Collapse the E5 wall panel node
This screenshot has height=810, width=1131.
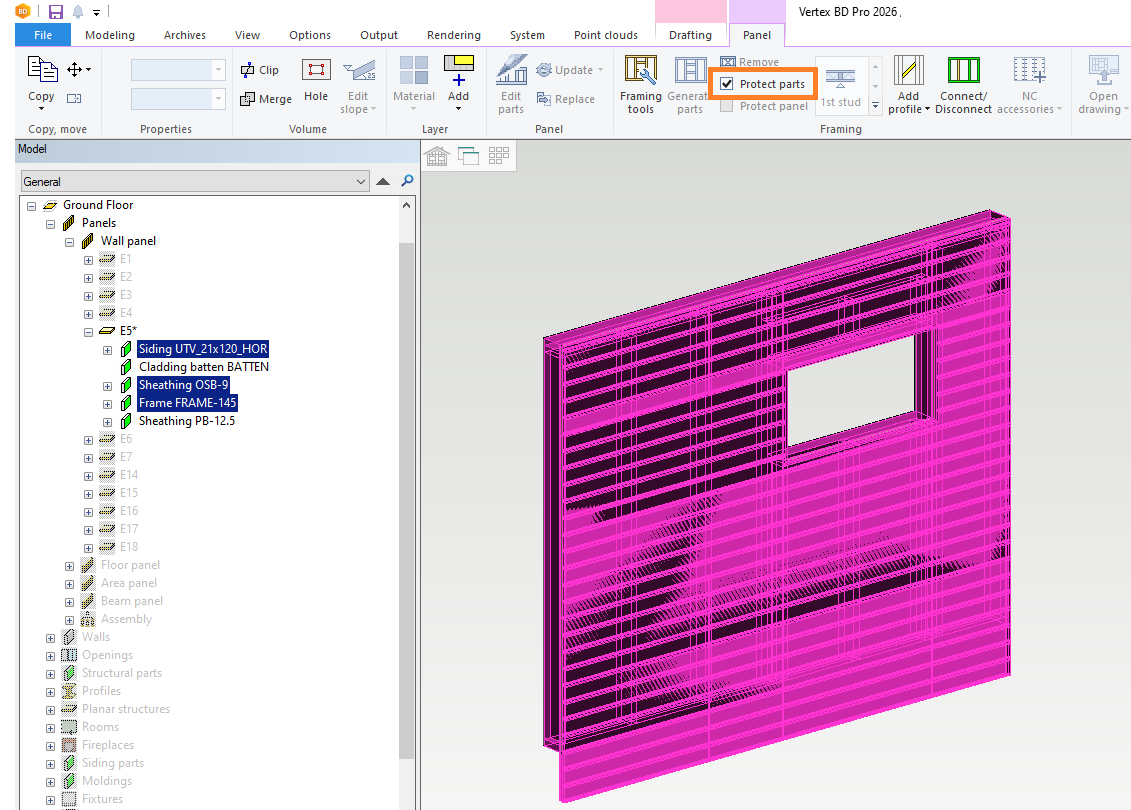[x=88, y=331]
